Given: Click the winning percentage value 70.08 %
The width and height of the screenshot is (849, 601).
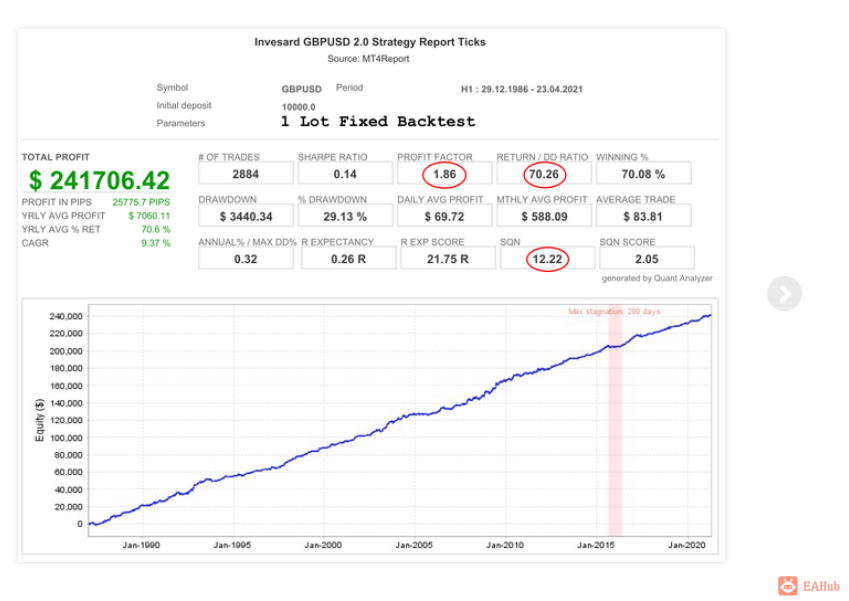Looking at the screenshot, I should pos(643,174).
